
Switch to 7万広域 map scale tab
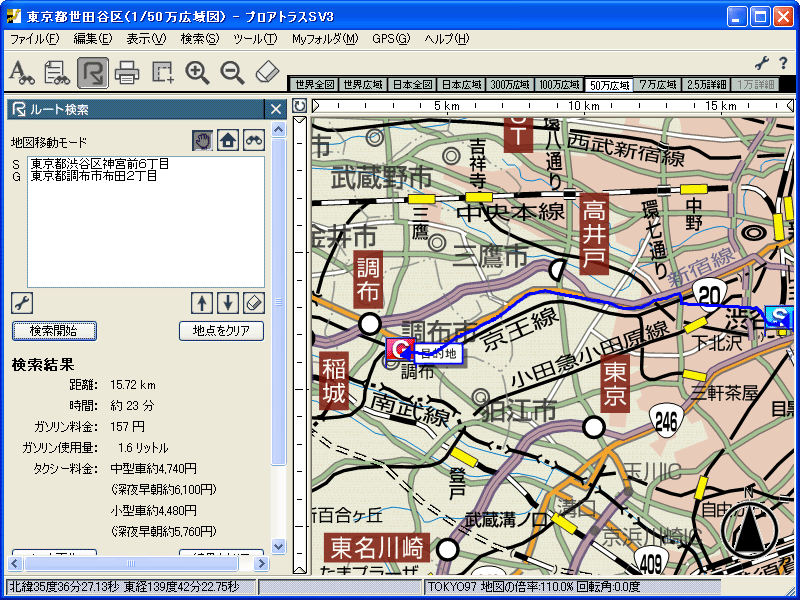pyautogui.click(x=658, y=85)
